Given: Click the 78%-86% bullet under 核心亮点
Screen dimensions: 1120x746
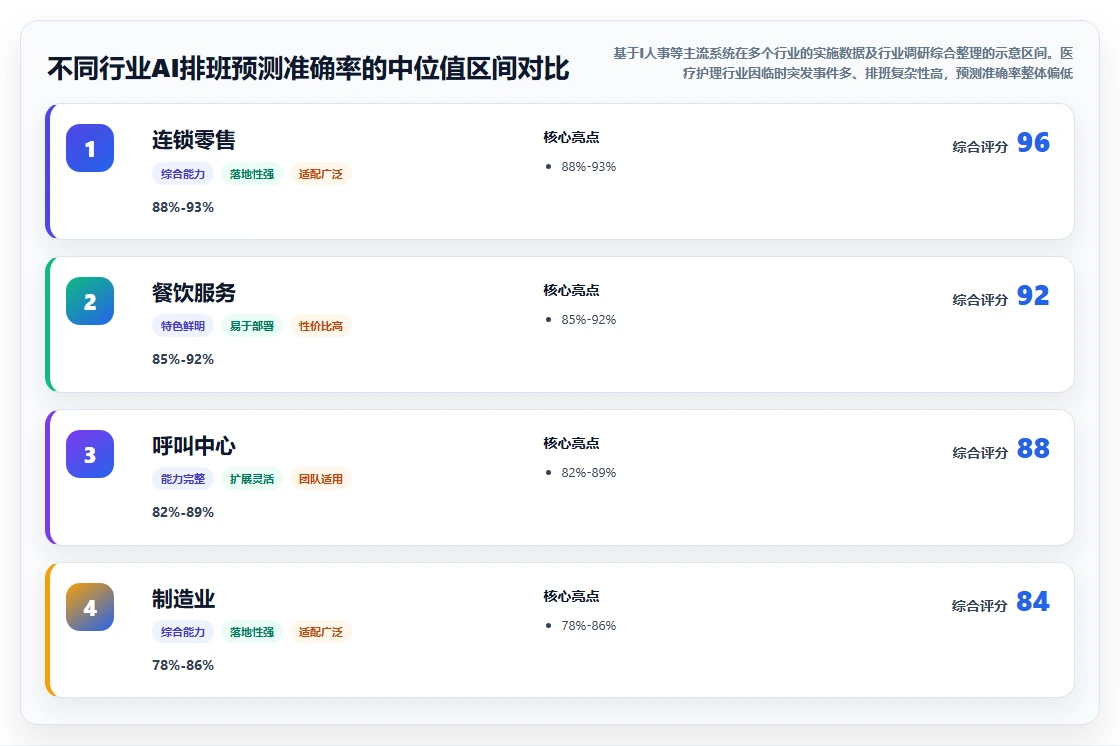Looking at the screenshot, I should click(x=589, y=625).
